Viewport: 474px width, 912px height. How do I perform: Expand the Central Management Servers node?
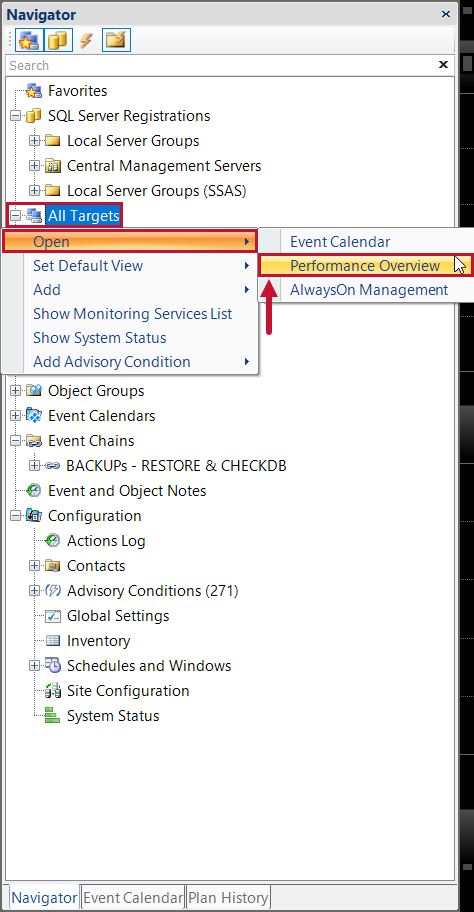[35, 166]
